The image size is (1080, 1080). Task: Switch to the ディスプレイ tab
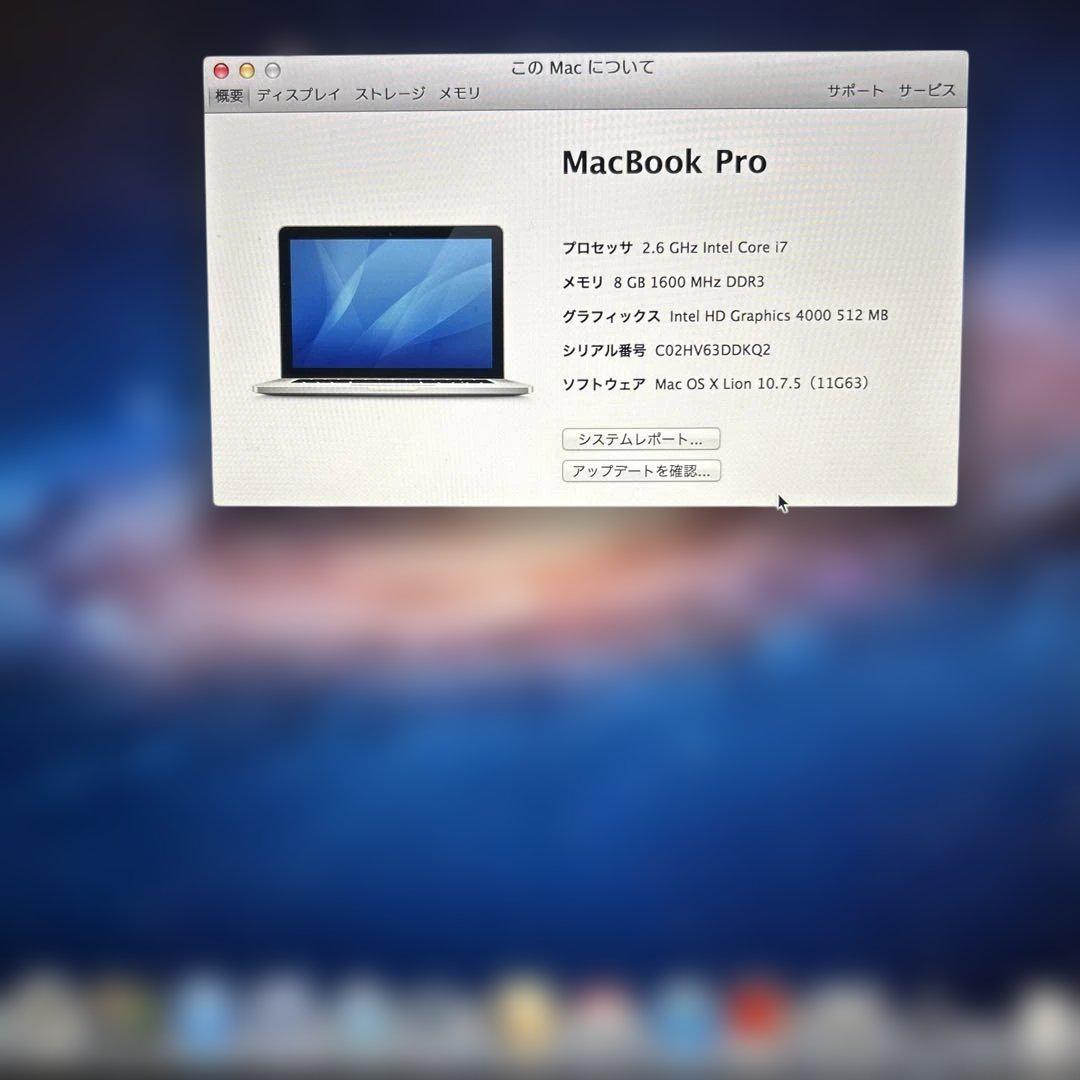point(299,94)
